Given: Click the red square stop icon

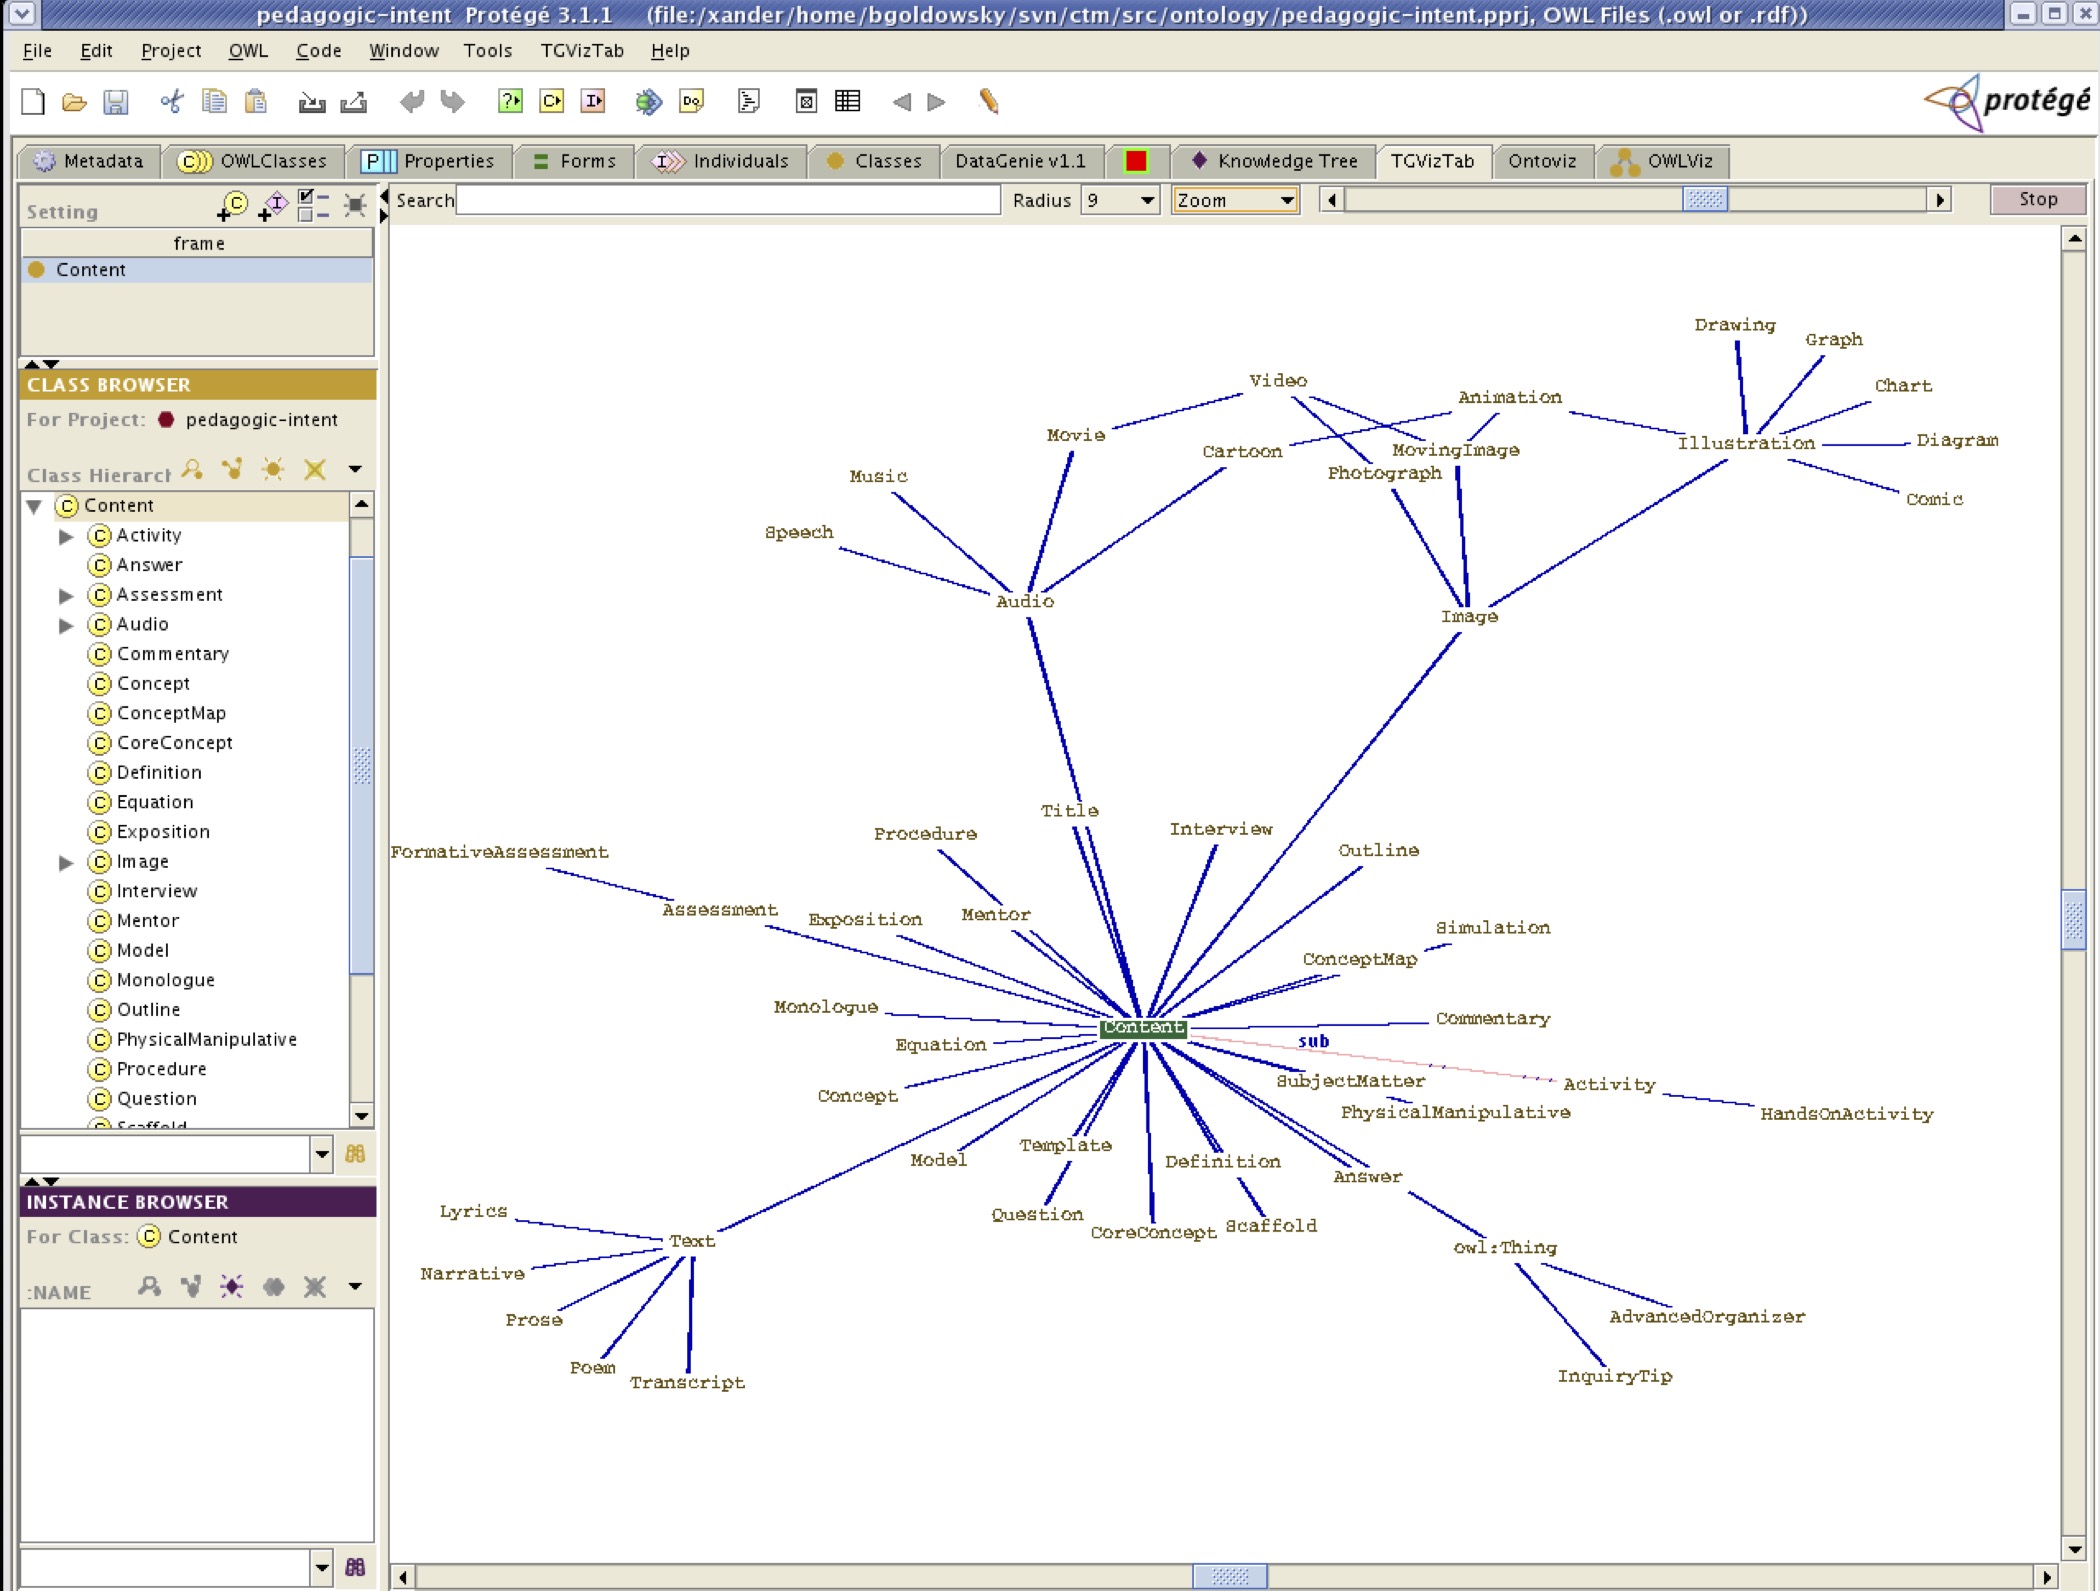Looking at the screenshot, I should coord(1136,160).
